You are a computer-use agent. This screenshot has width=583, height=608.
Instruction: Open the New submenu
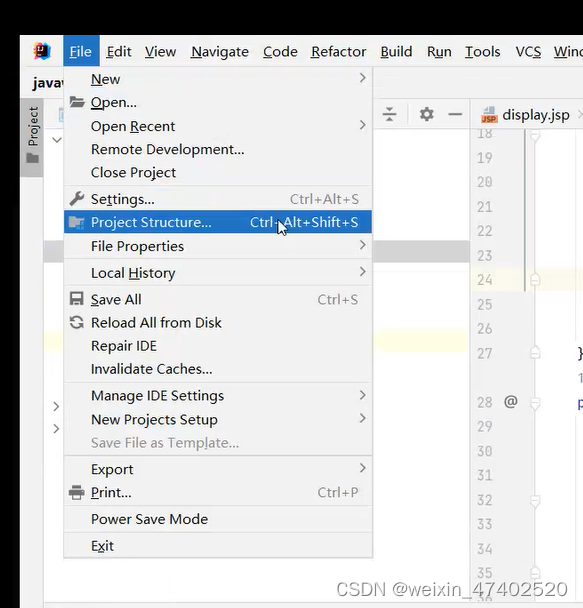pos(218,79)
